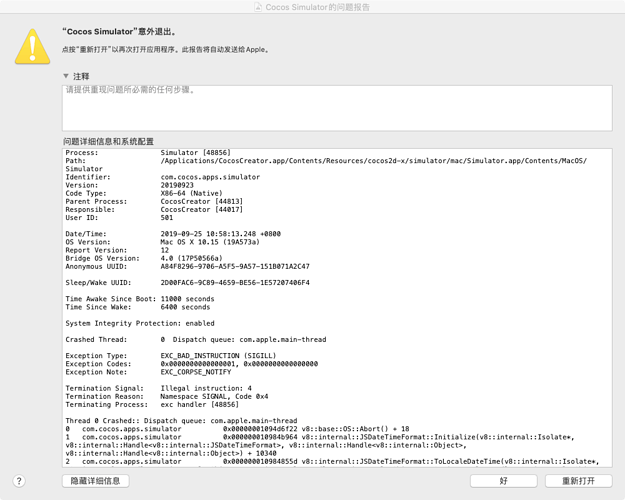Image resolution: width=625 pixels, height=500 pixels.
Task: Click the Code Type X86-64 (Native) line
Action: [144, 193]
